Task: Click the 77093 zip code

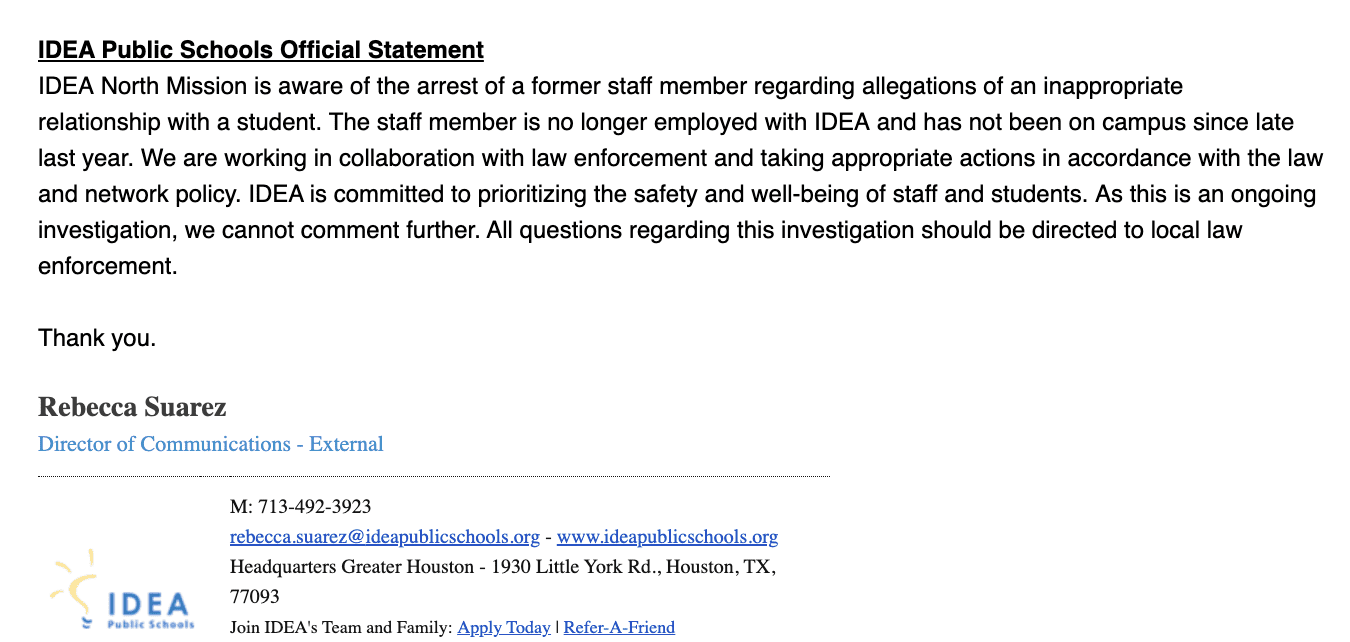Action: pyautogui.click(x=254, y=597)
